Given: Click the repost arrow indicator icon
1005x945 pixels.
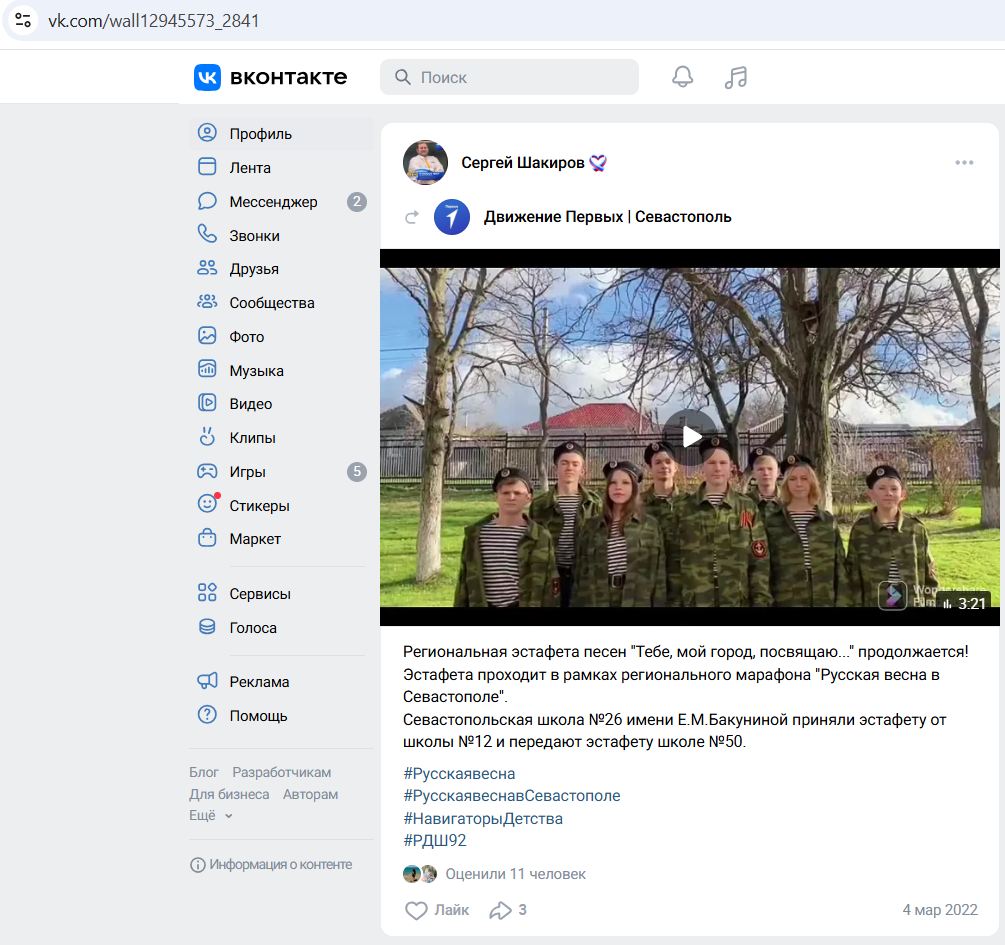Looking at the screenshot, I should point(412,217).
